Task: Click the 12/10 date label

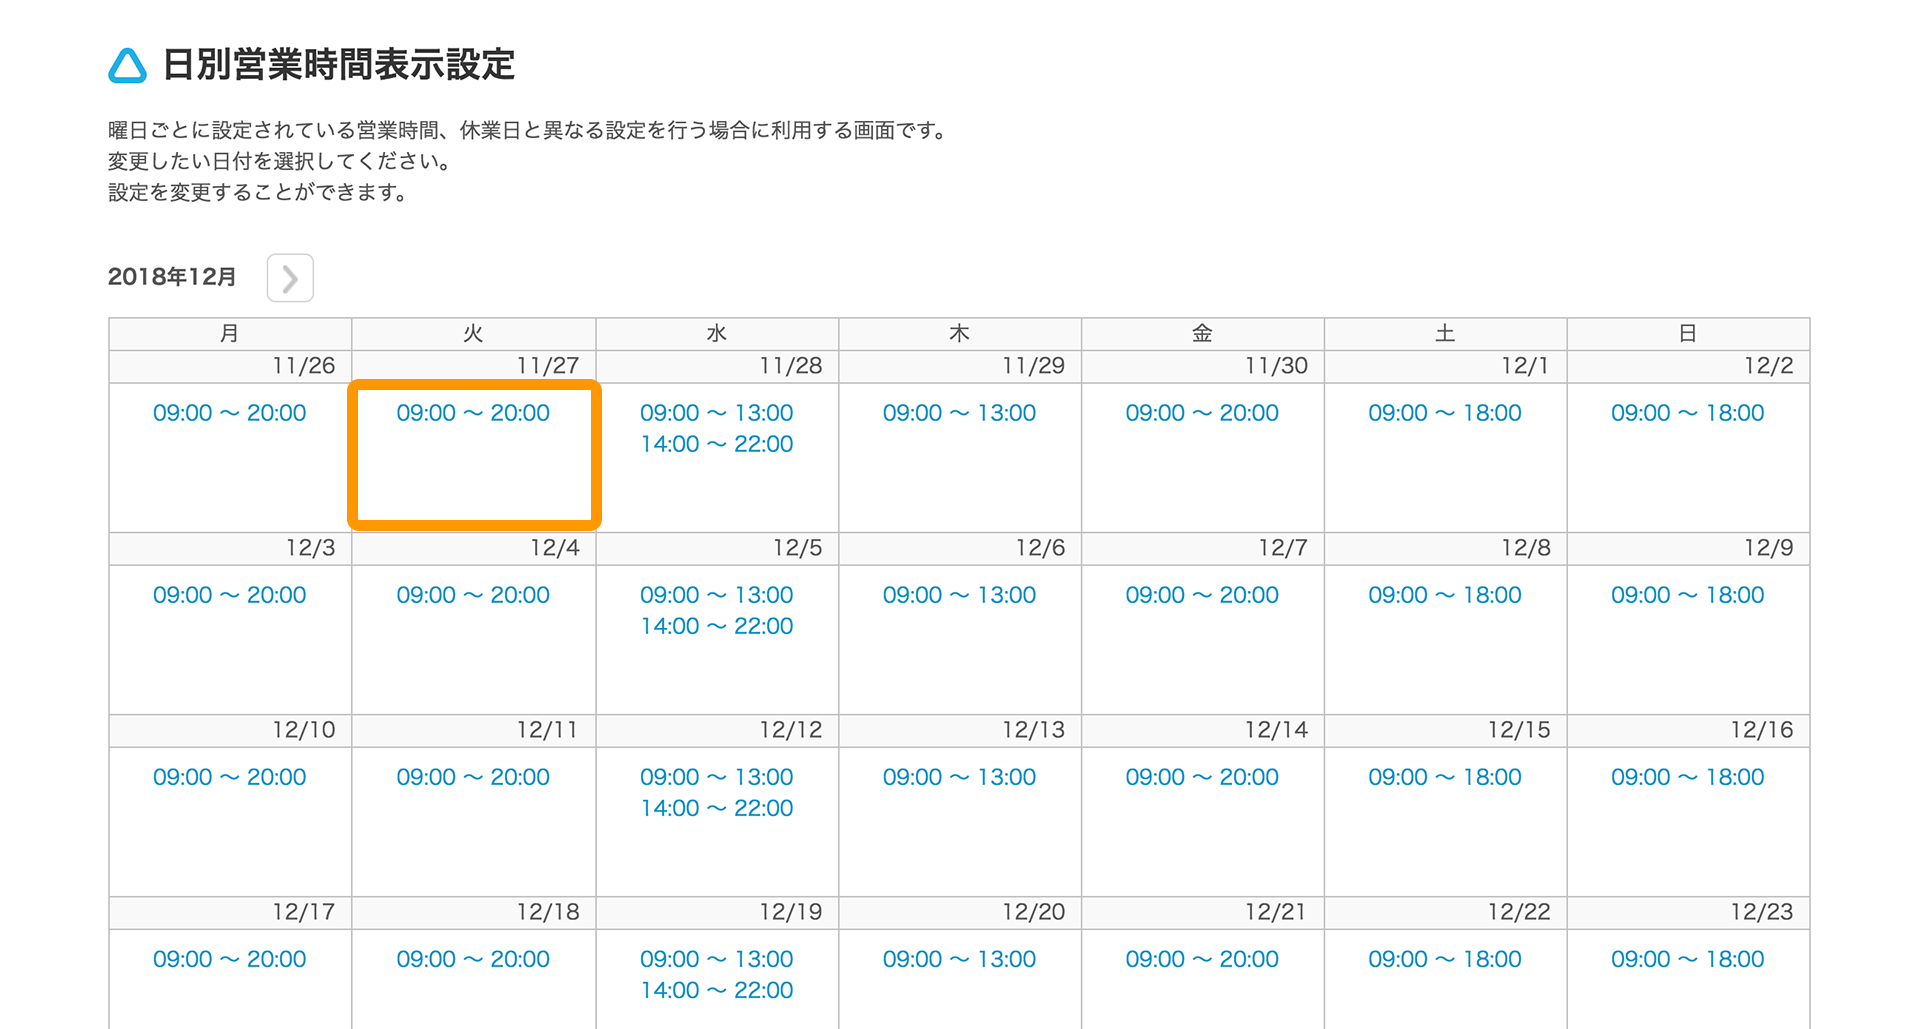Action: click(x=304, y=730)
